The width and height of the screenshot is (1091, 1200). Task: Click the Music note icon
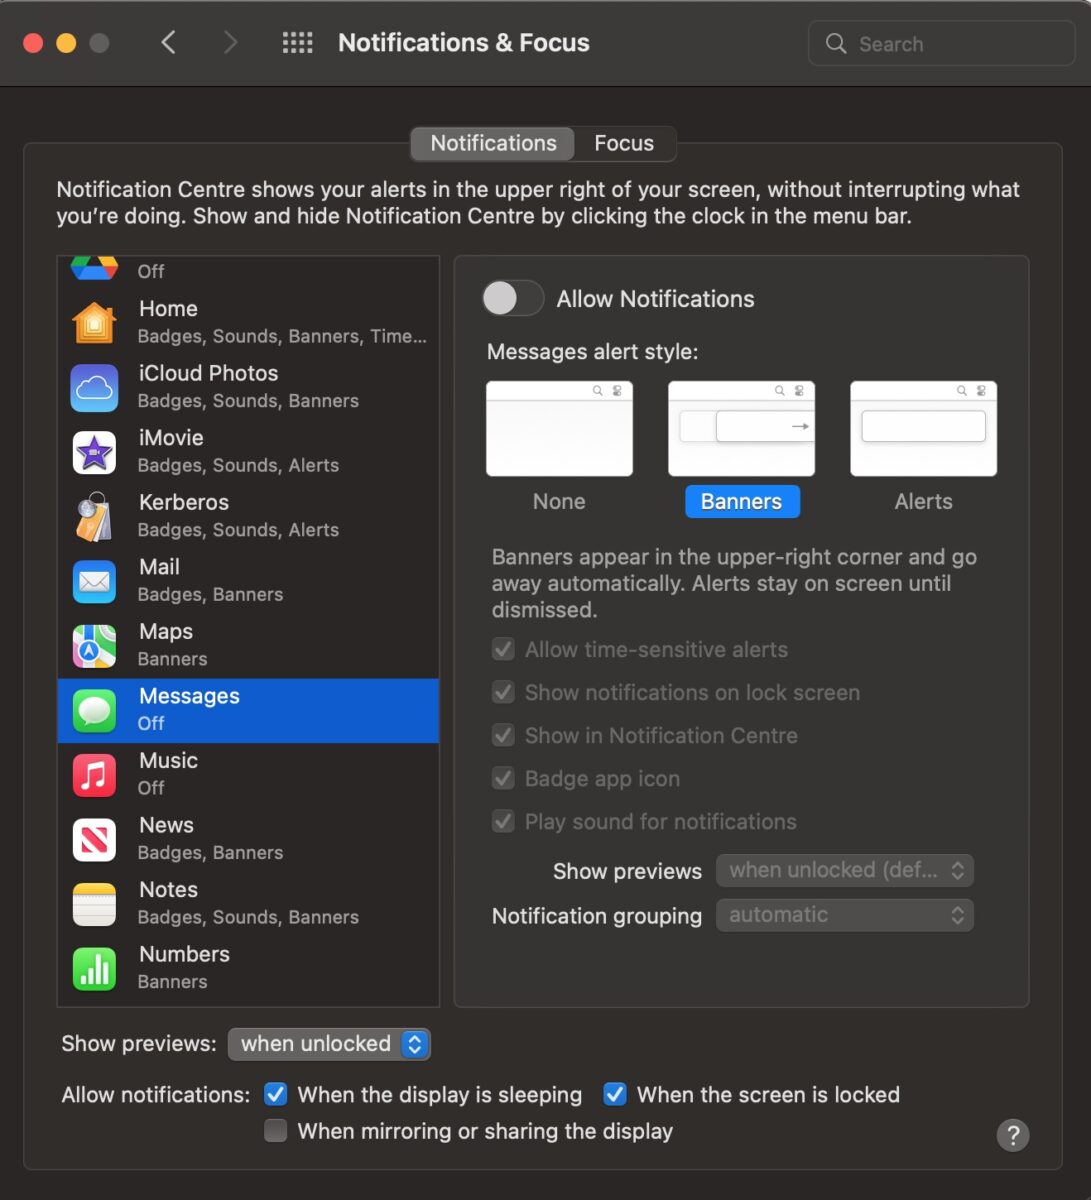pos(94,775)
